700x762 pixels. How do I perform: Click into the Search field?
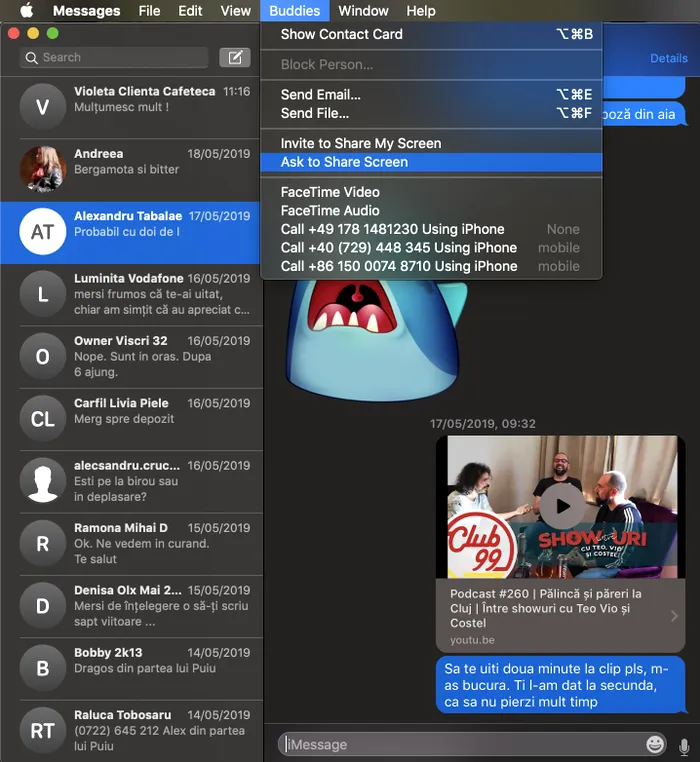[114, 57]
